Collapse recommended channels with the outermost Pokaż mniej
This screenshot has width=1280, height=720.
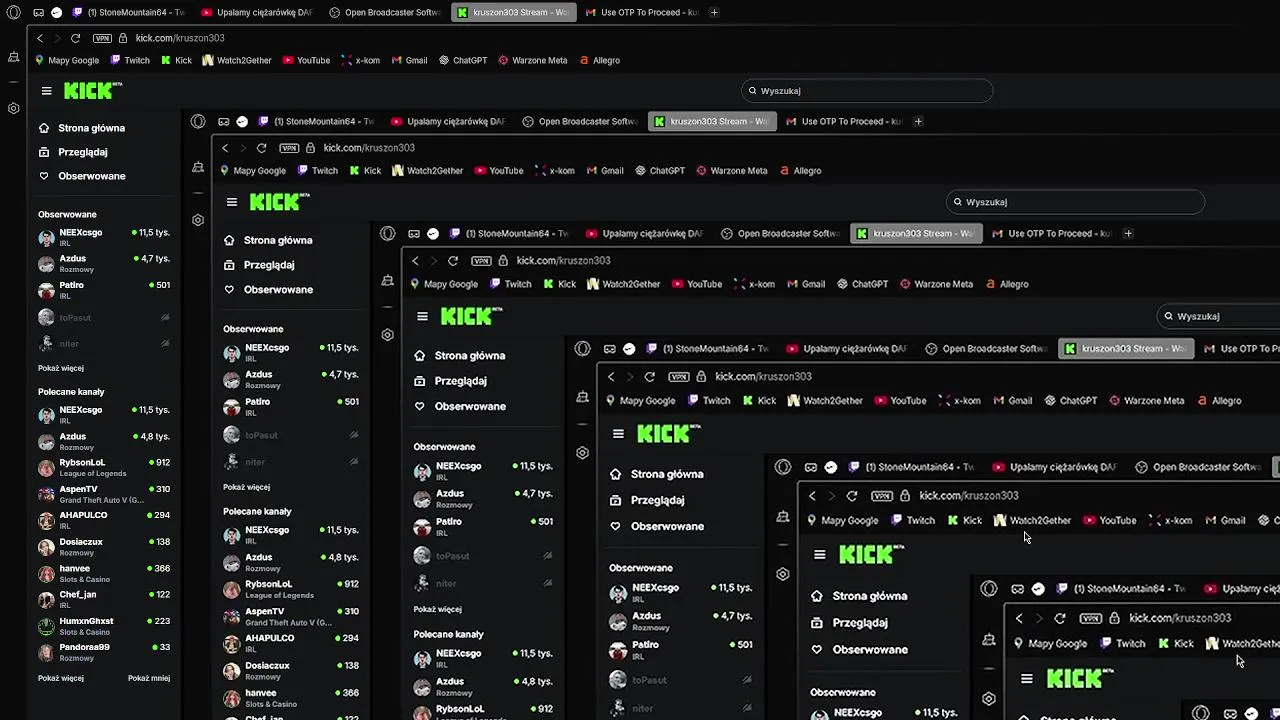(149, 678)
